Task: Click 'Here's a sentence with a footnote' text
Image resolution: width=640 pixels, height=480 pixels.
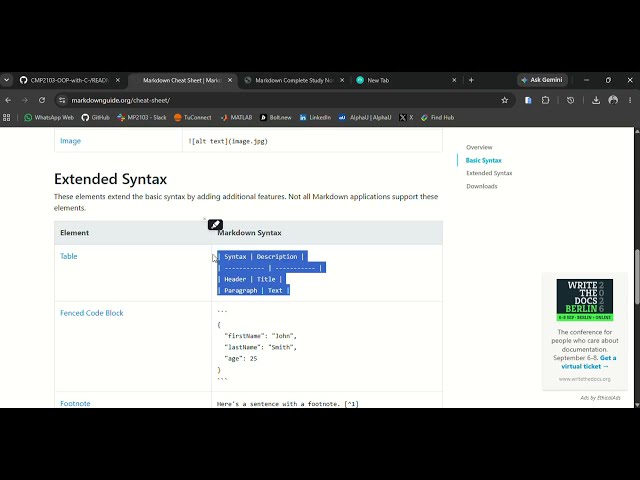Action: 279,404
